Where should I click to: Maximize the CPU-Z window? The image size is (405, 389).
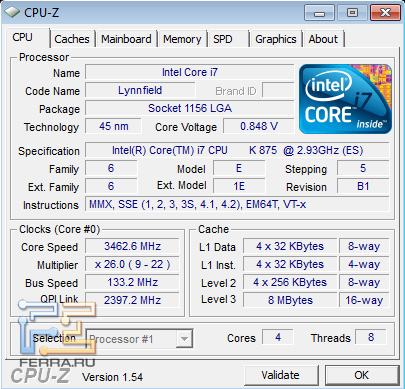(352, 13)
